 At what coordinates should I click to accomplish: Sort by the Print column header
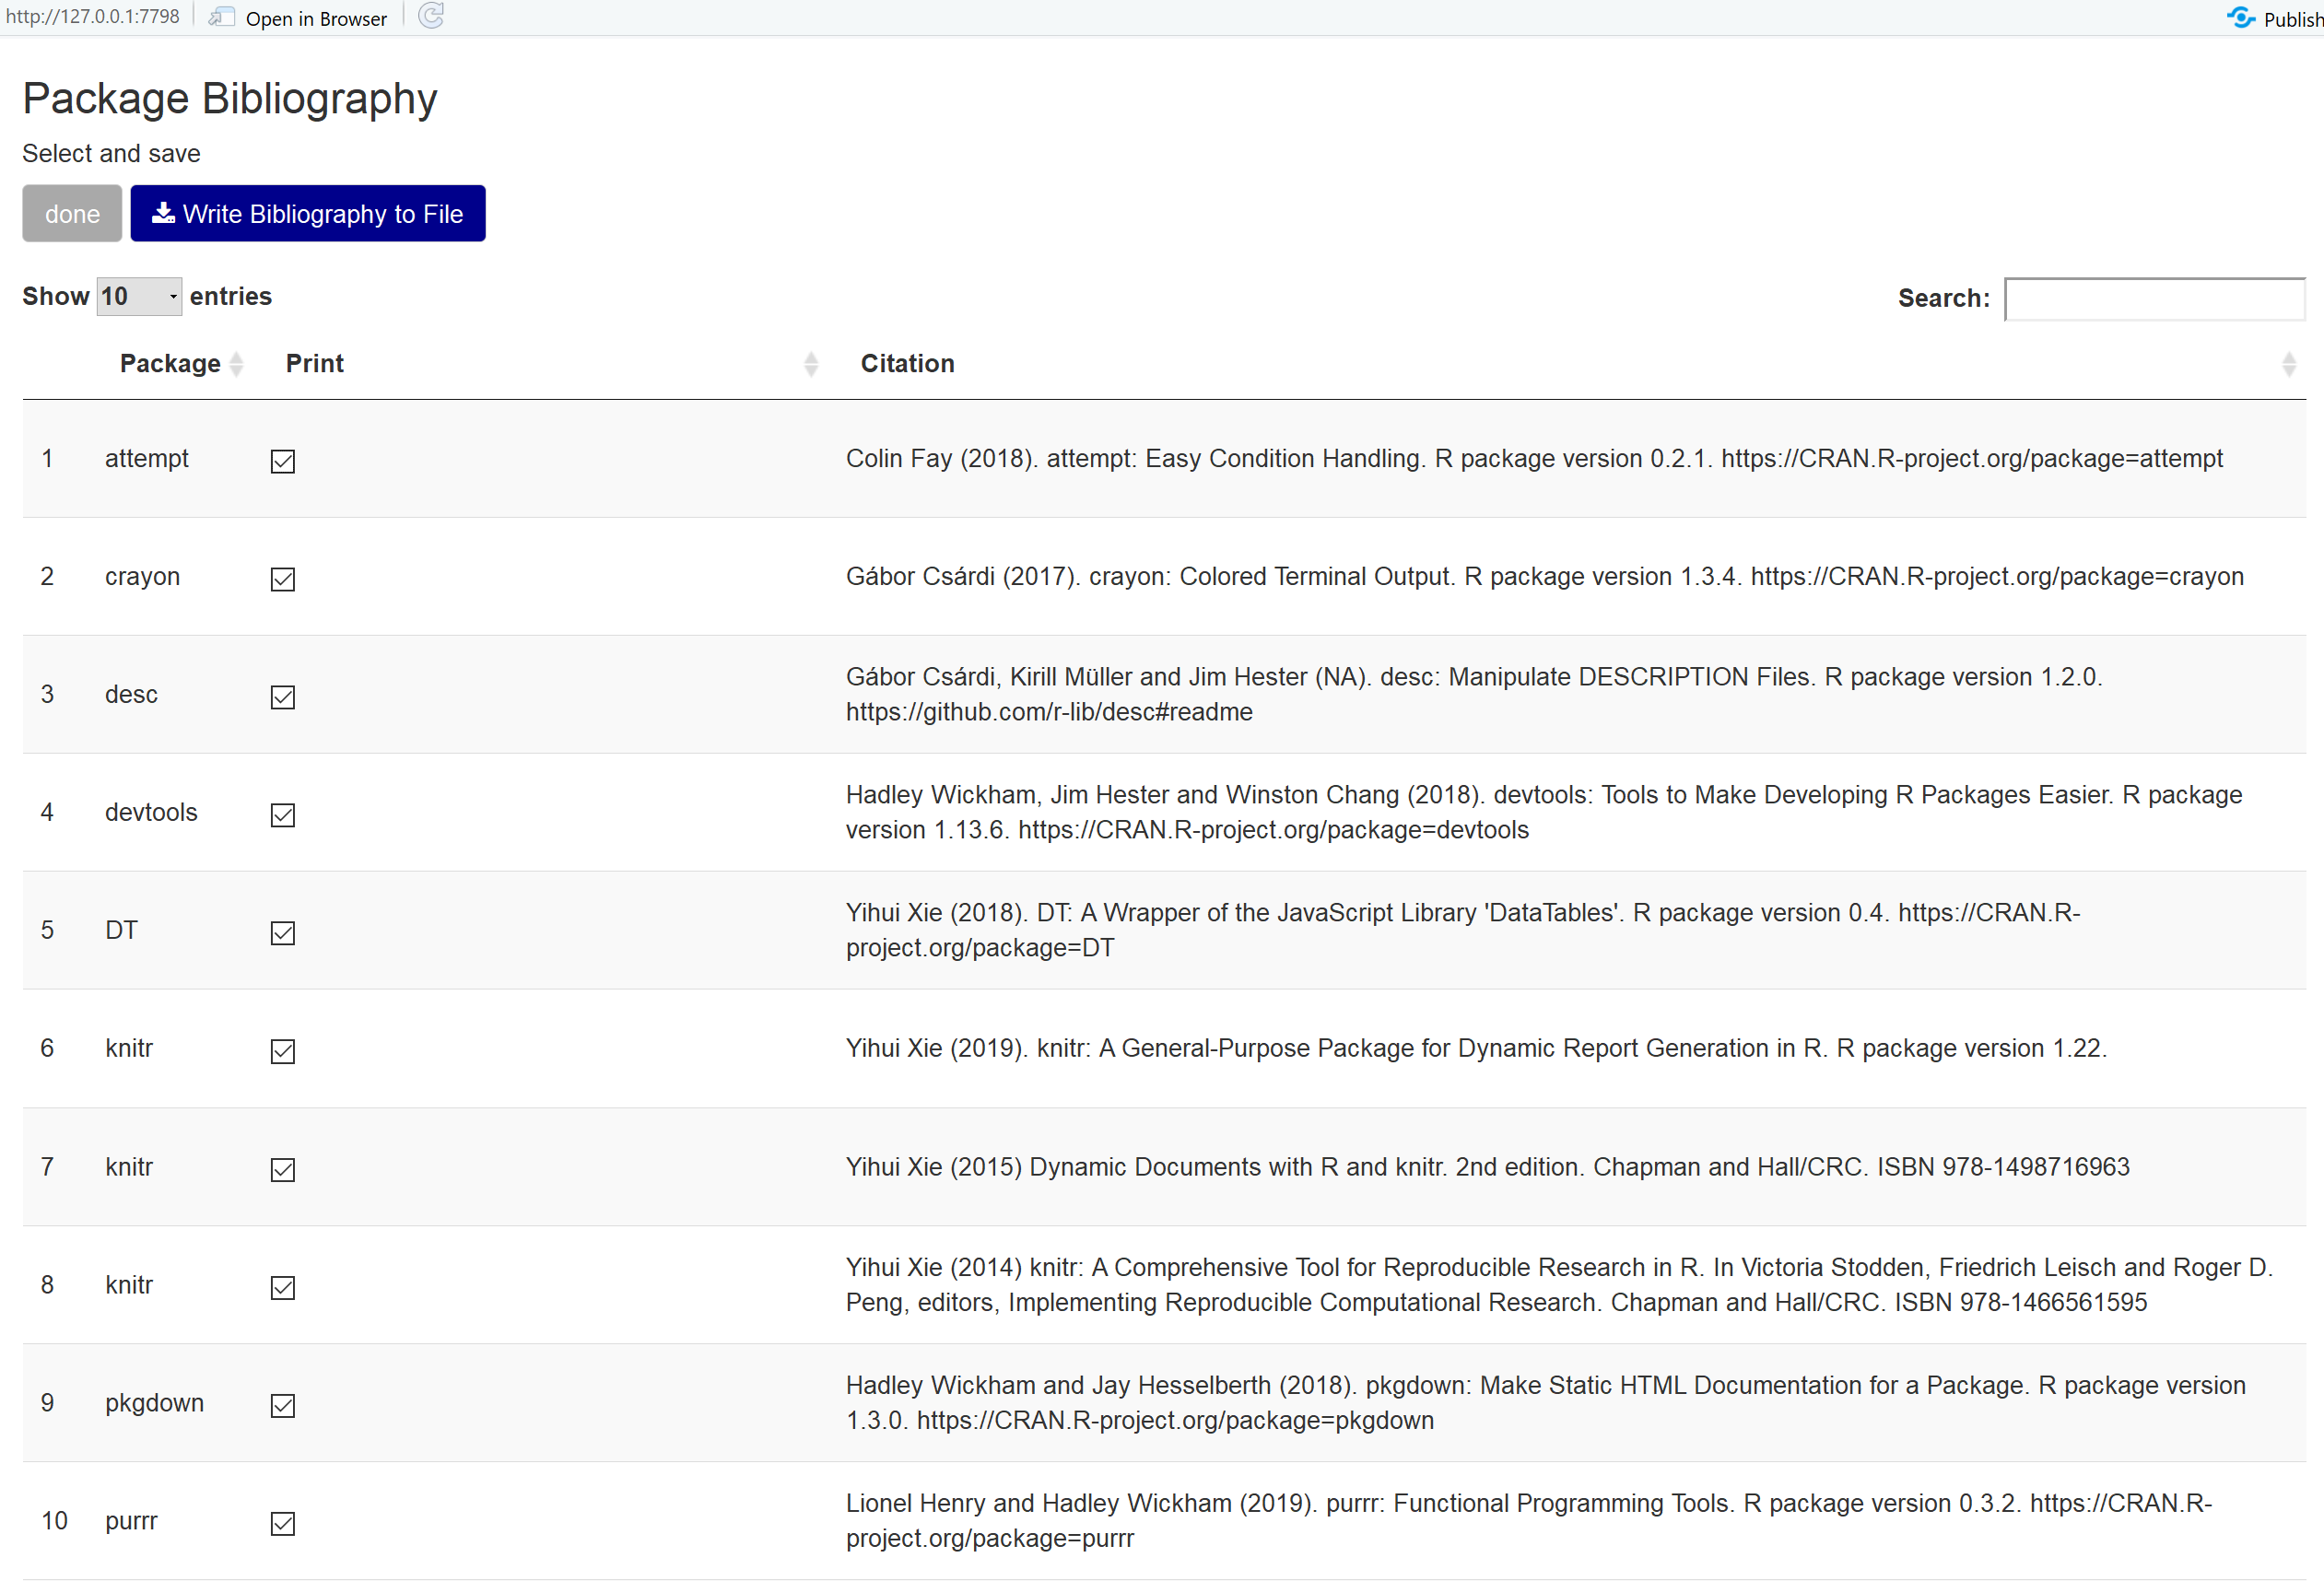315,363
